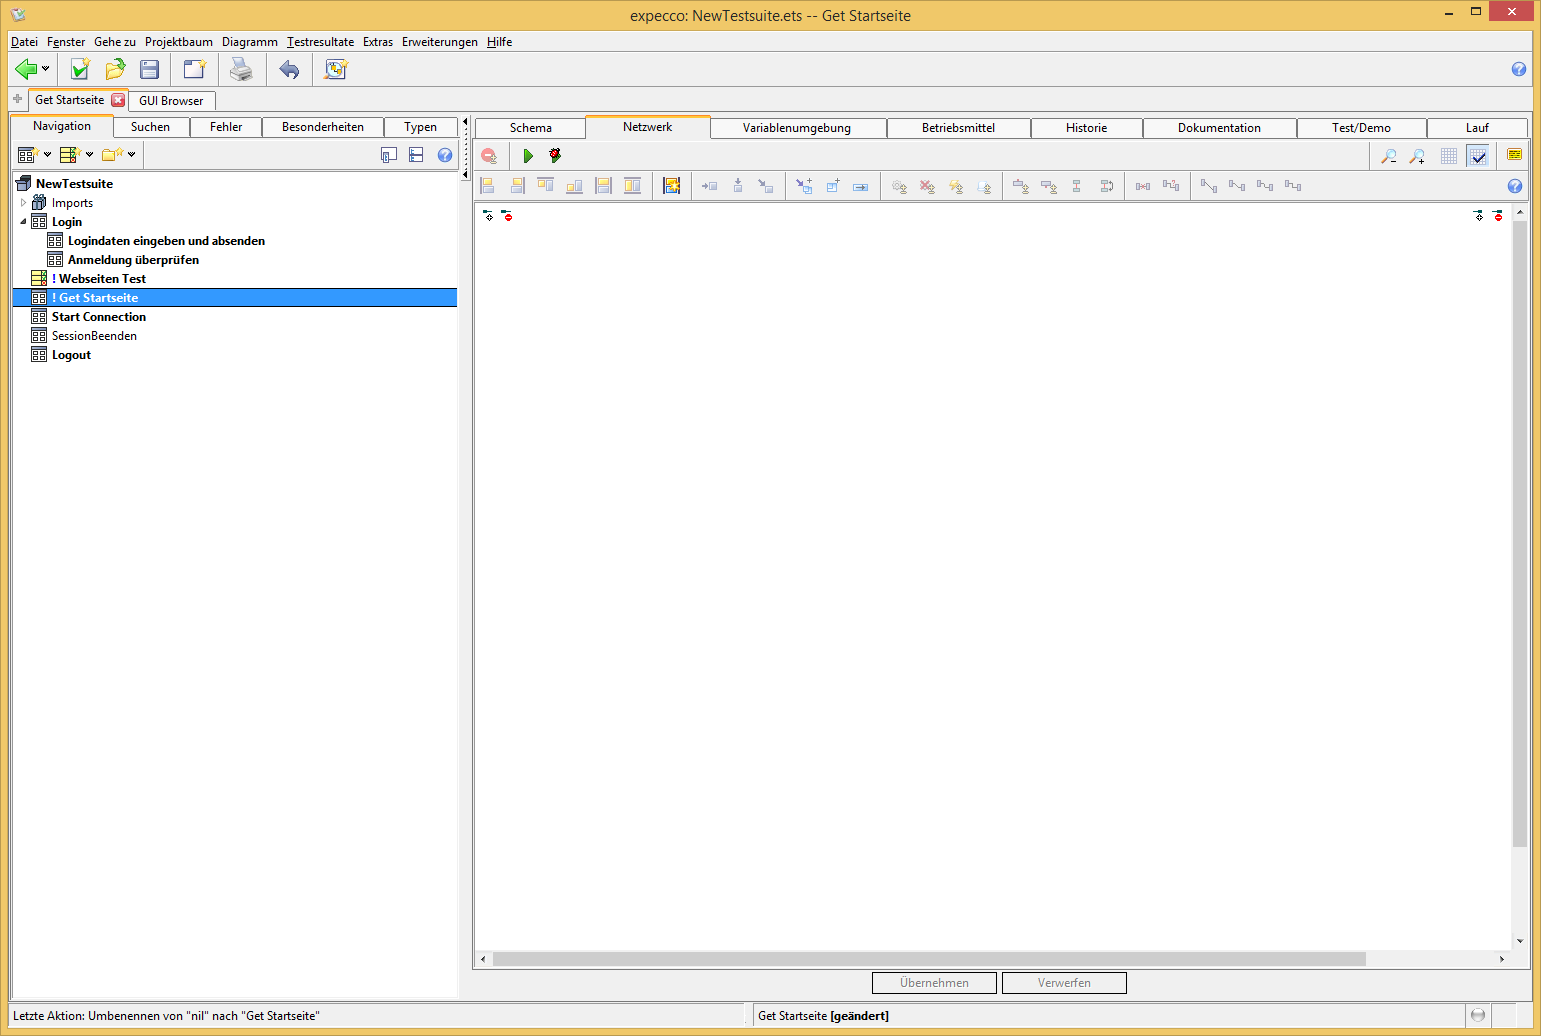1541x1036 pixels.
Task: Collapse the Login tree node
Action: pyautogui.click(x=24, y=222)
